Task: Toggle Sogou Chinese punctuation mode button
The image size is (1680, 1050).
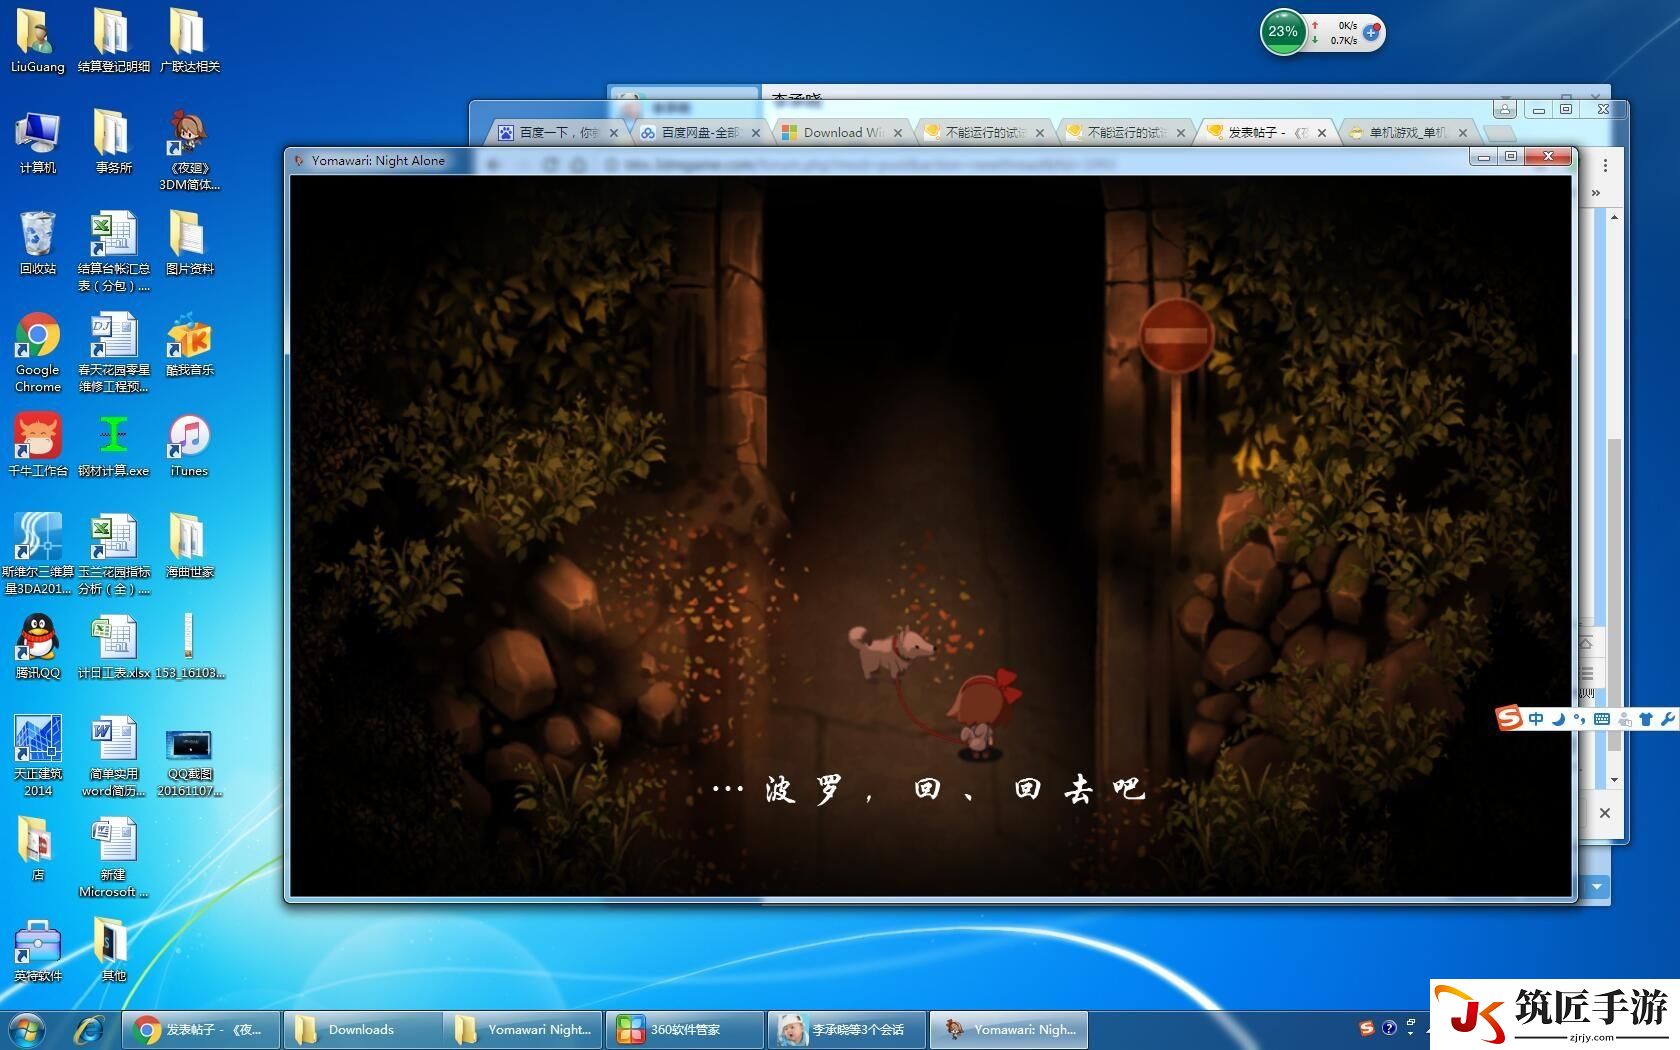Action: click(x=1579, y=718)
